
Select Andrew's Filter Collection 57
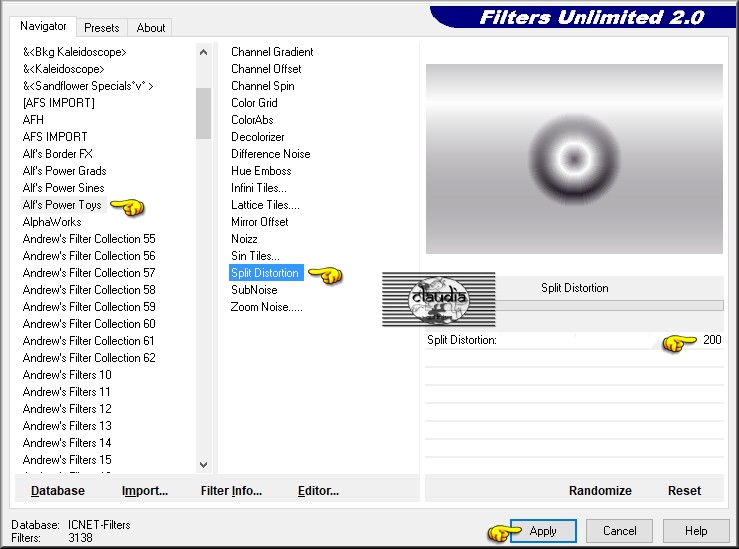pyautogui.click(x=89, y=273)
